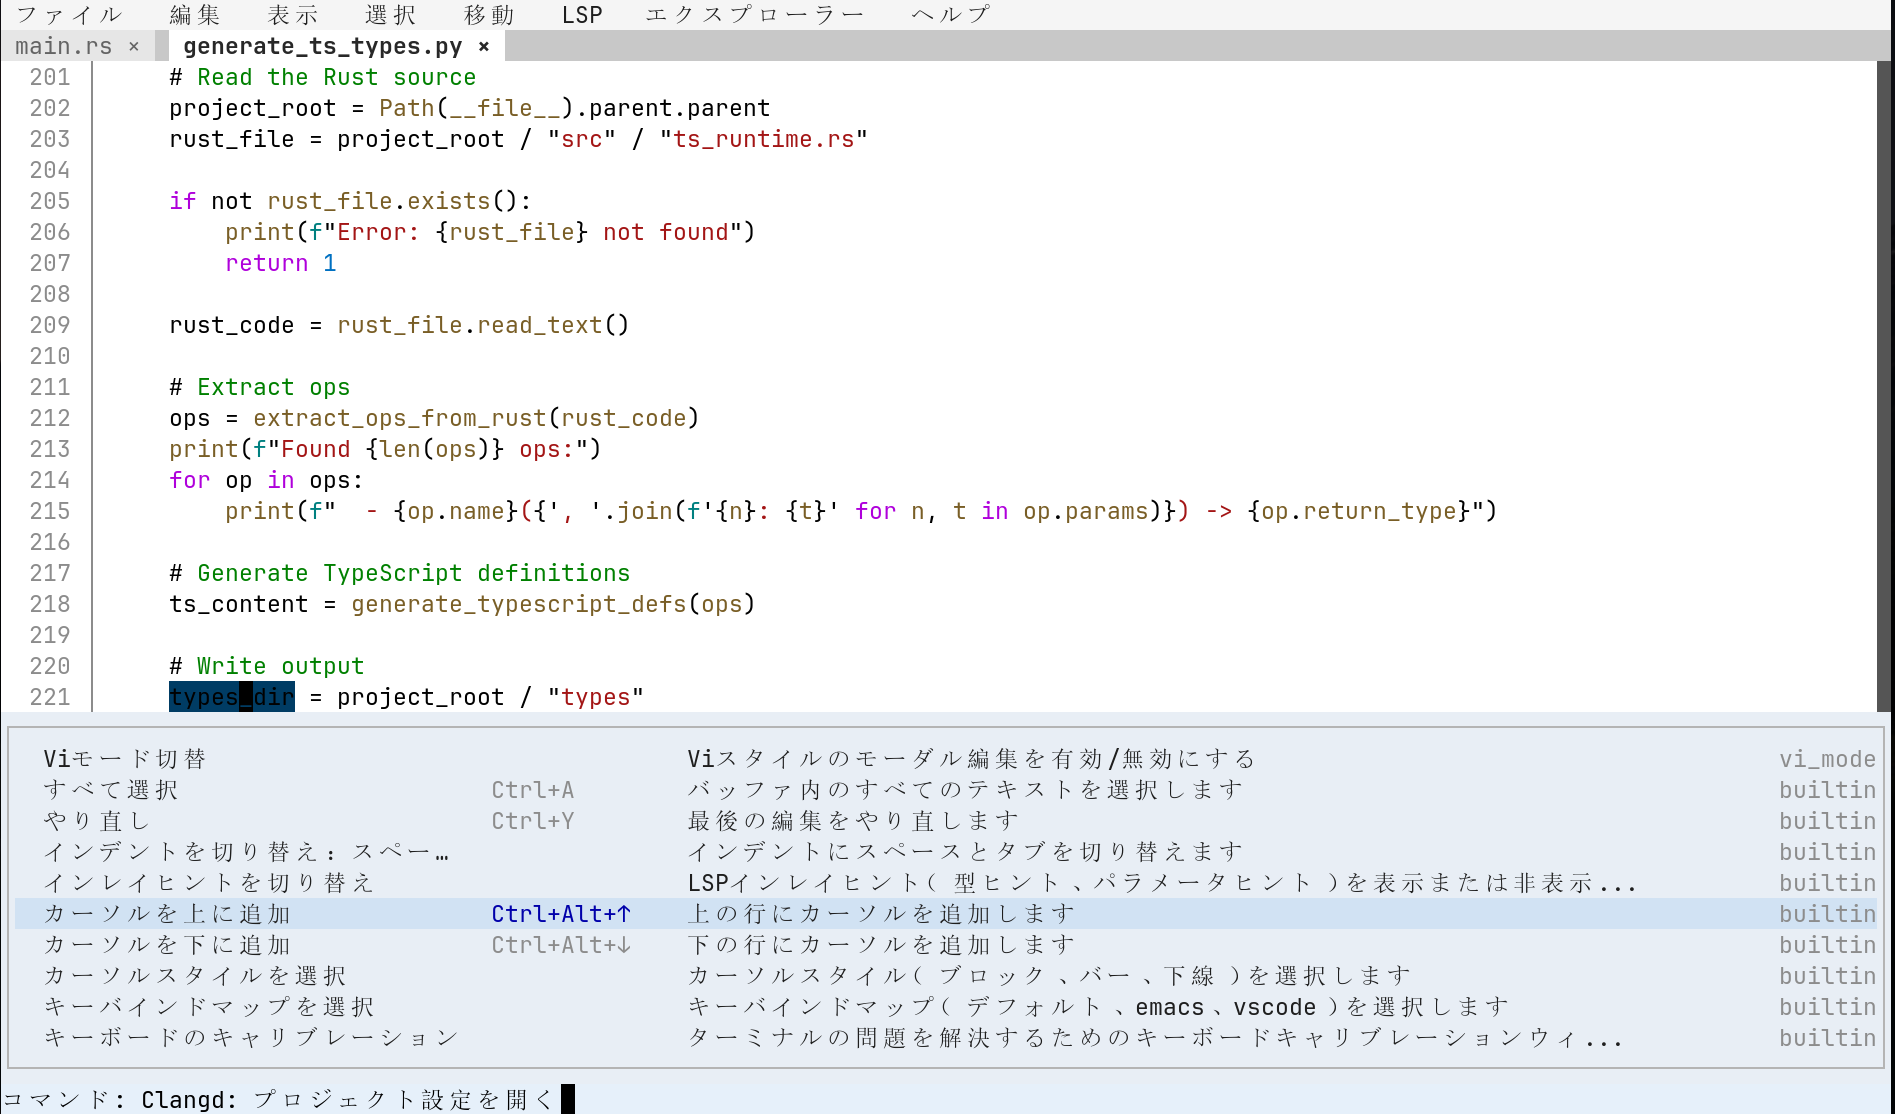Select the Viモード切替 command
The width and height of the screenshot is (1895, 1114).
click(125, 759)
